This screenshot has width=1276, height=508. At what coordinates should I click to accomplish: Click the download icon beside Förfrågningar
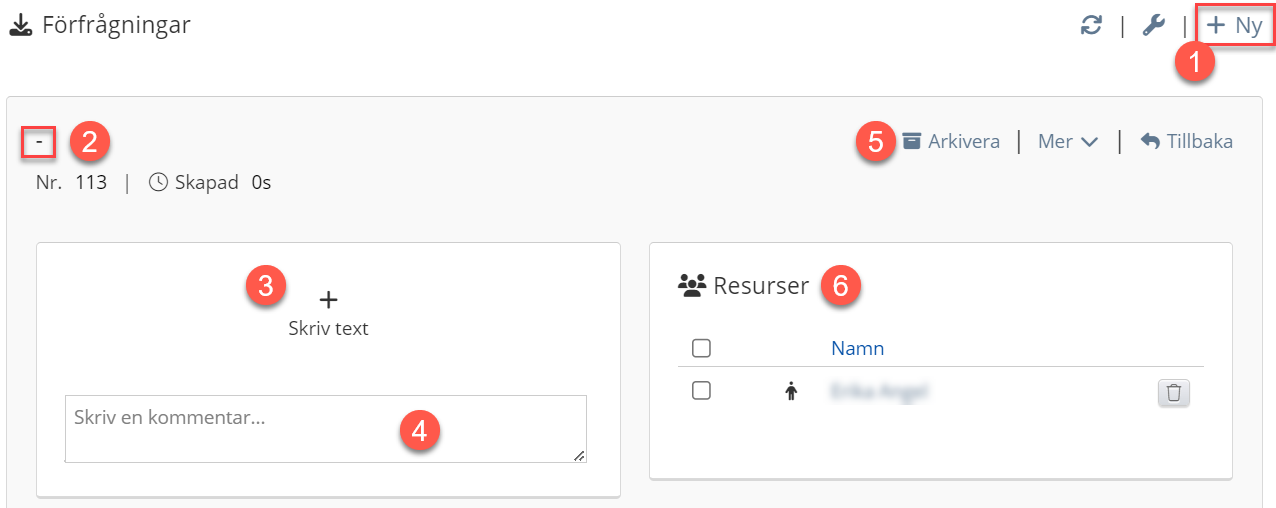point(20,26)
